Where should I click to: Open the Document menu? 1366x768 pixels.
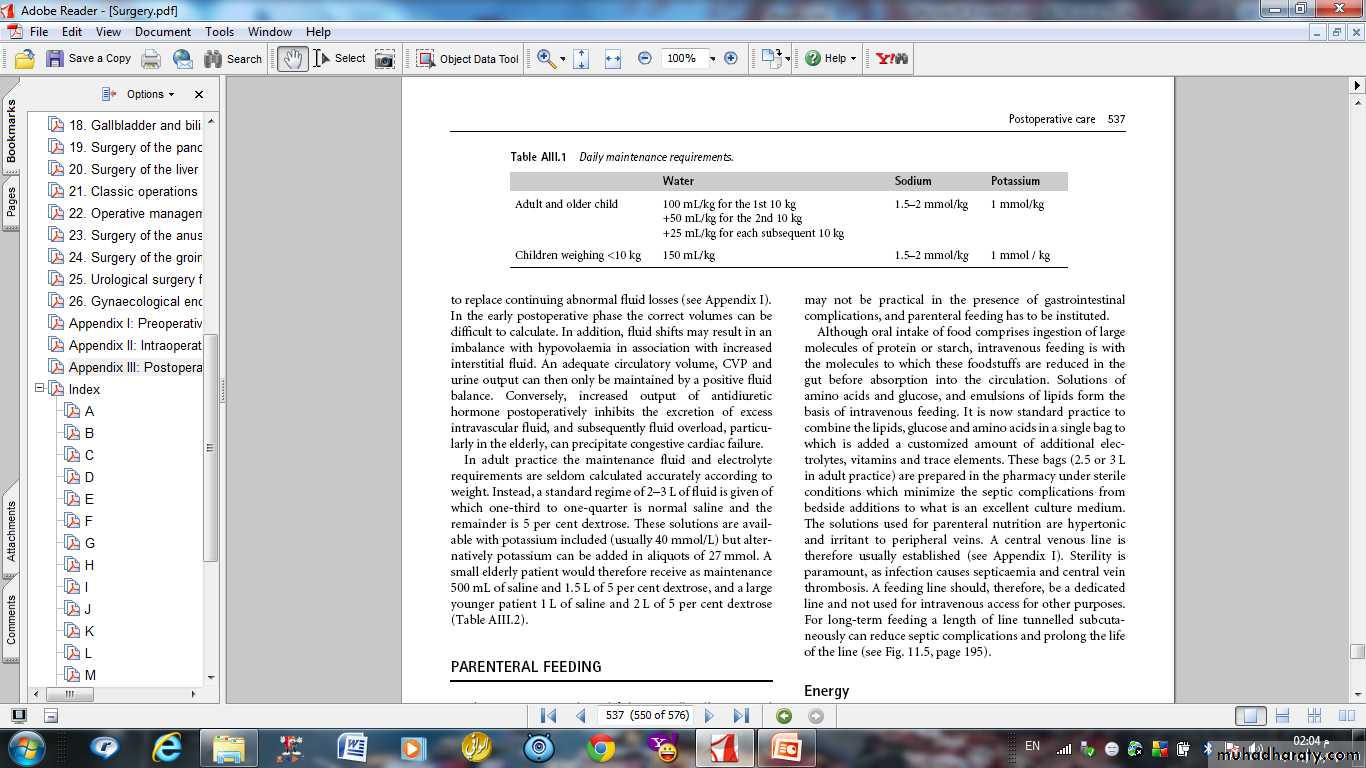click(x=163, y=32)
